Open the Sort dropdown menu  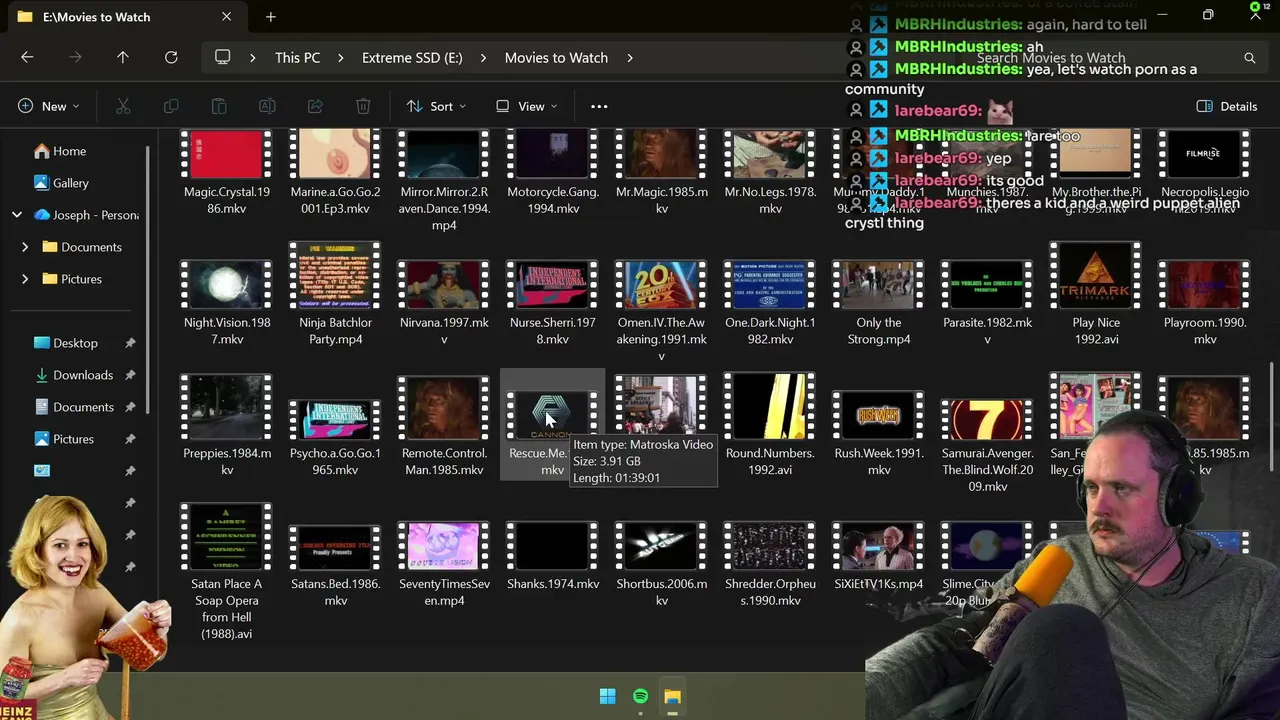tap(436, 106)
